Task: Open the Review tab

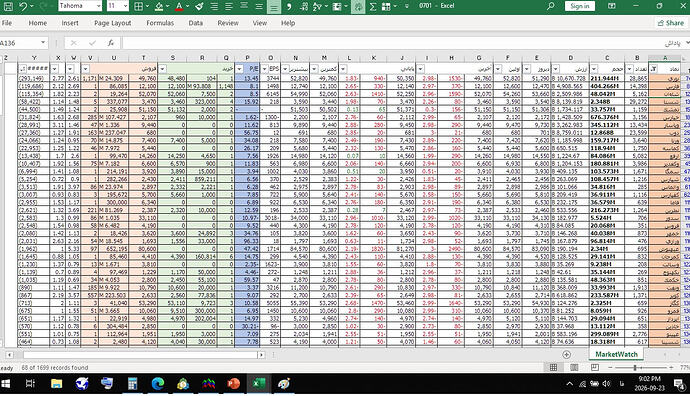Action: click(228, 23)
